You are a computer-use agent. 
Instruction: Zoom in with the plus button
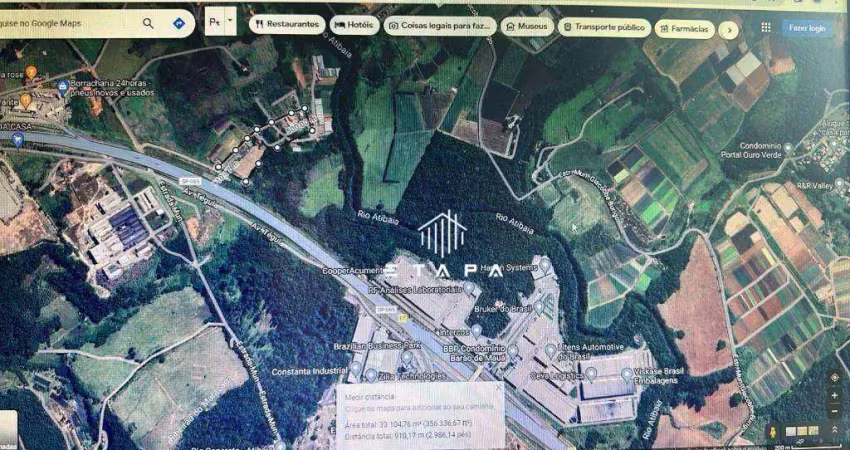(834, 395)
